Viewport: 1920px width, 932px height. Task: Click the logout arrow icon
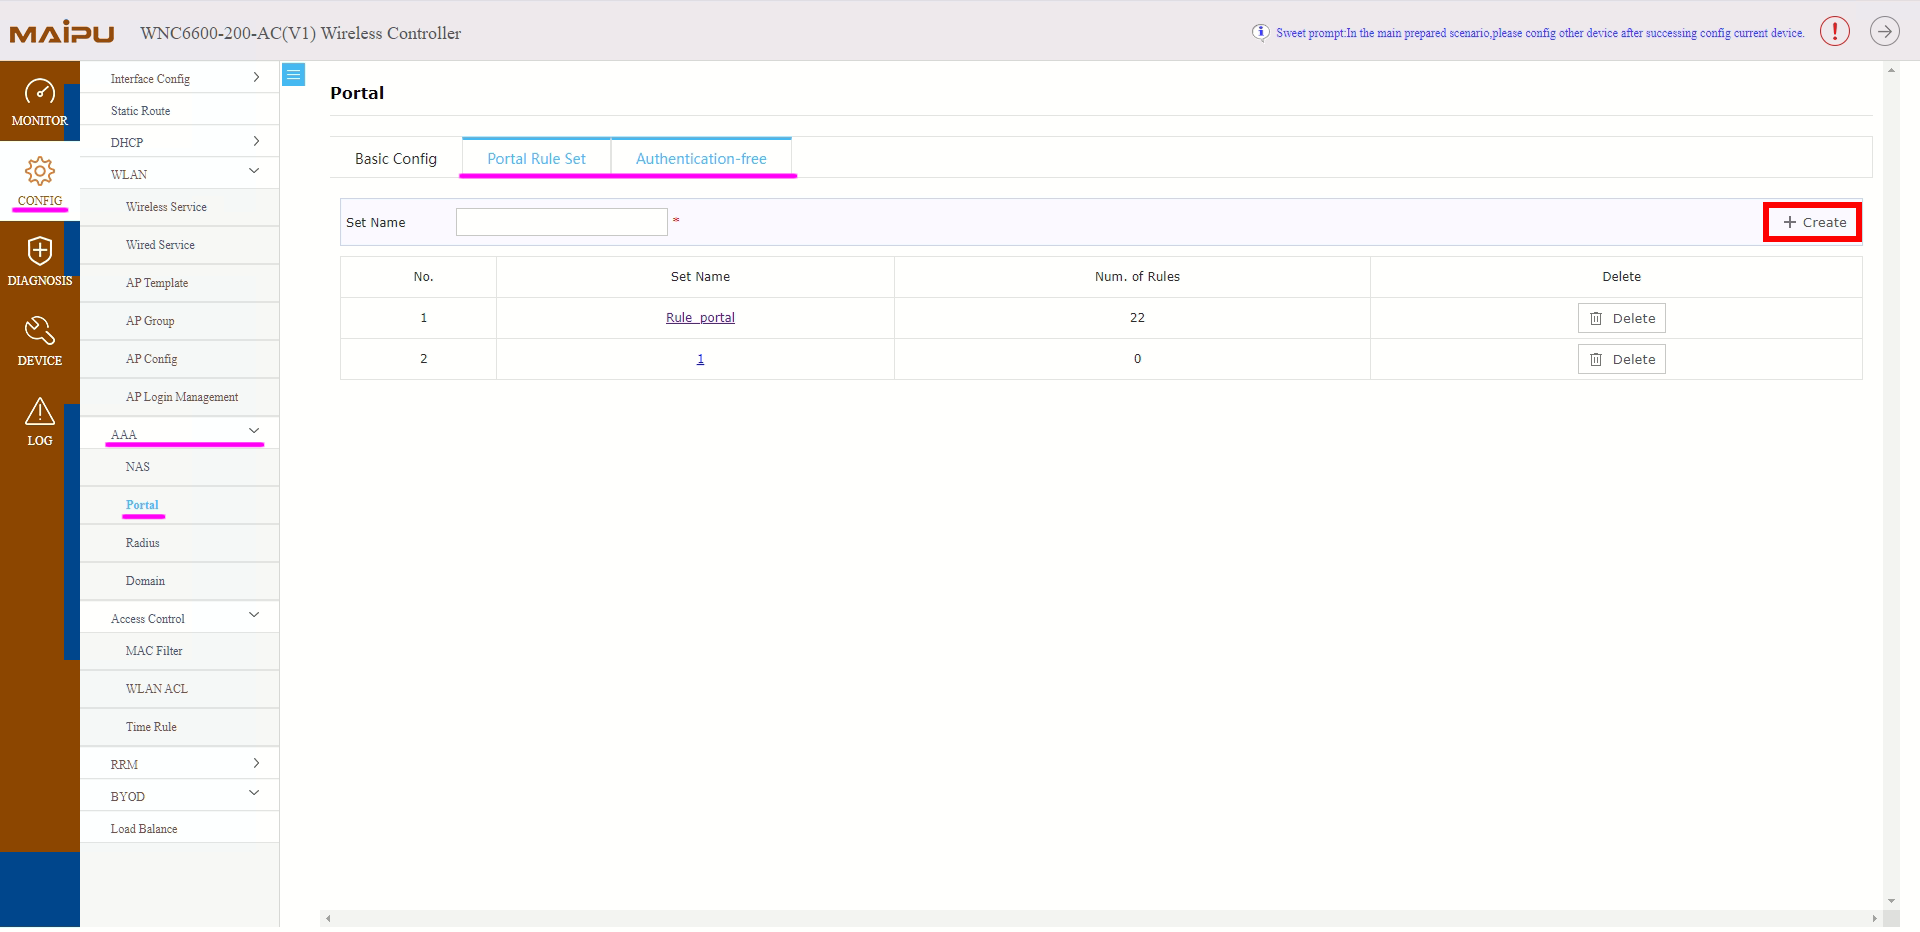pos(1885,32)
